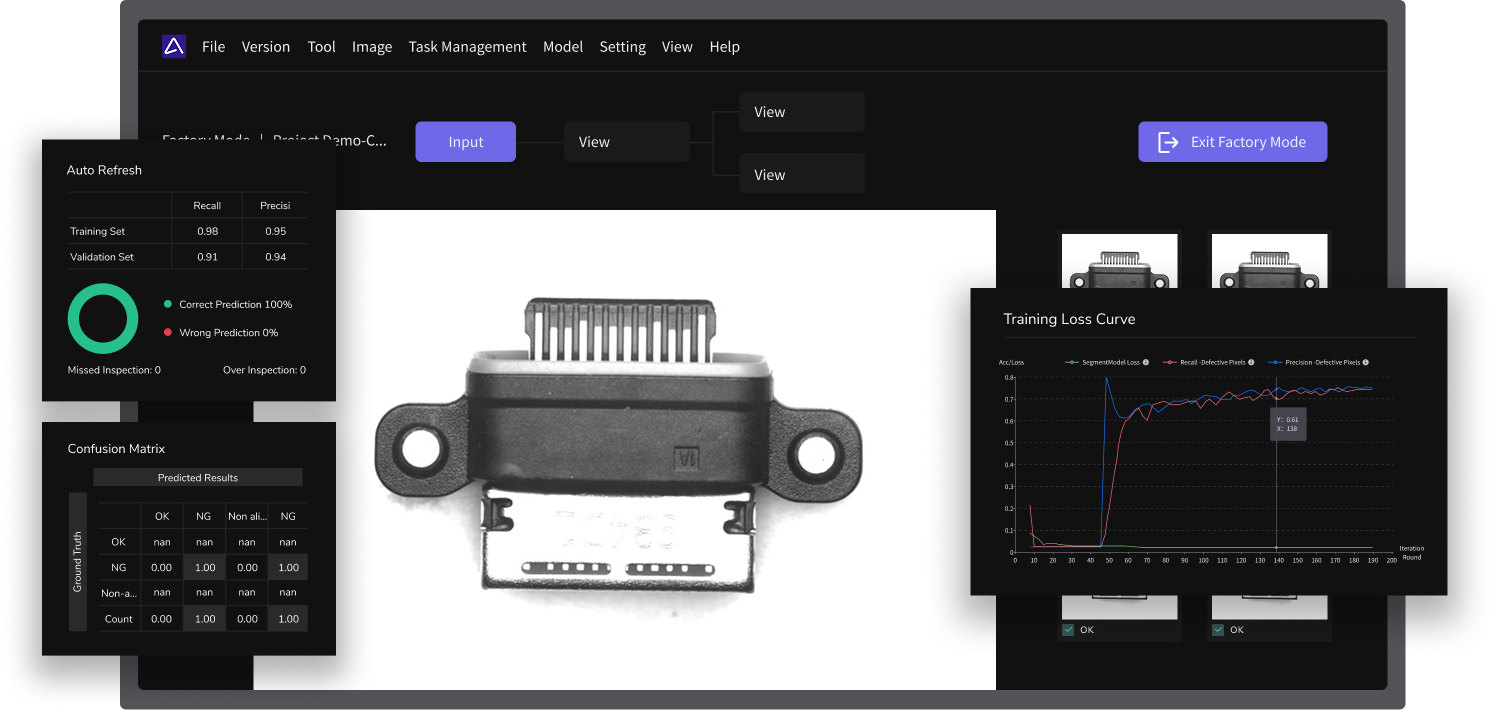Click the green Correct Prediction donut chart
Screen dimensions: 1497x711
point(103,318)
